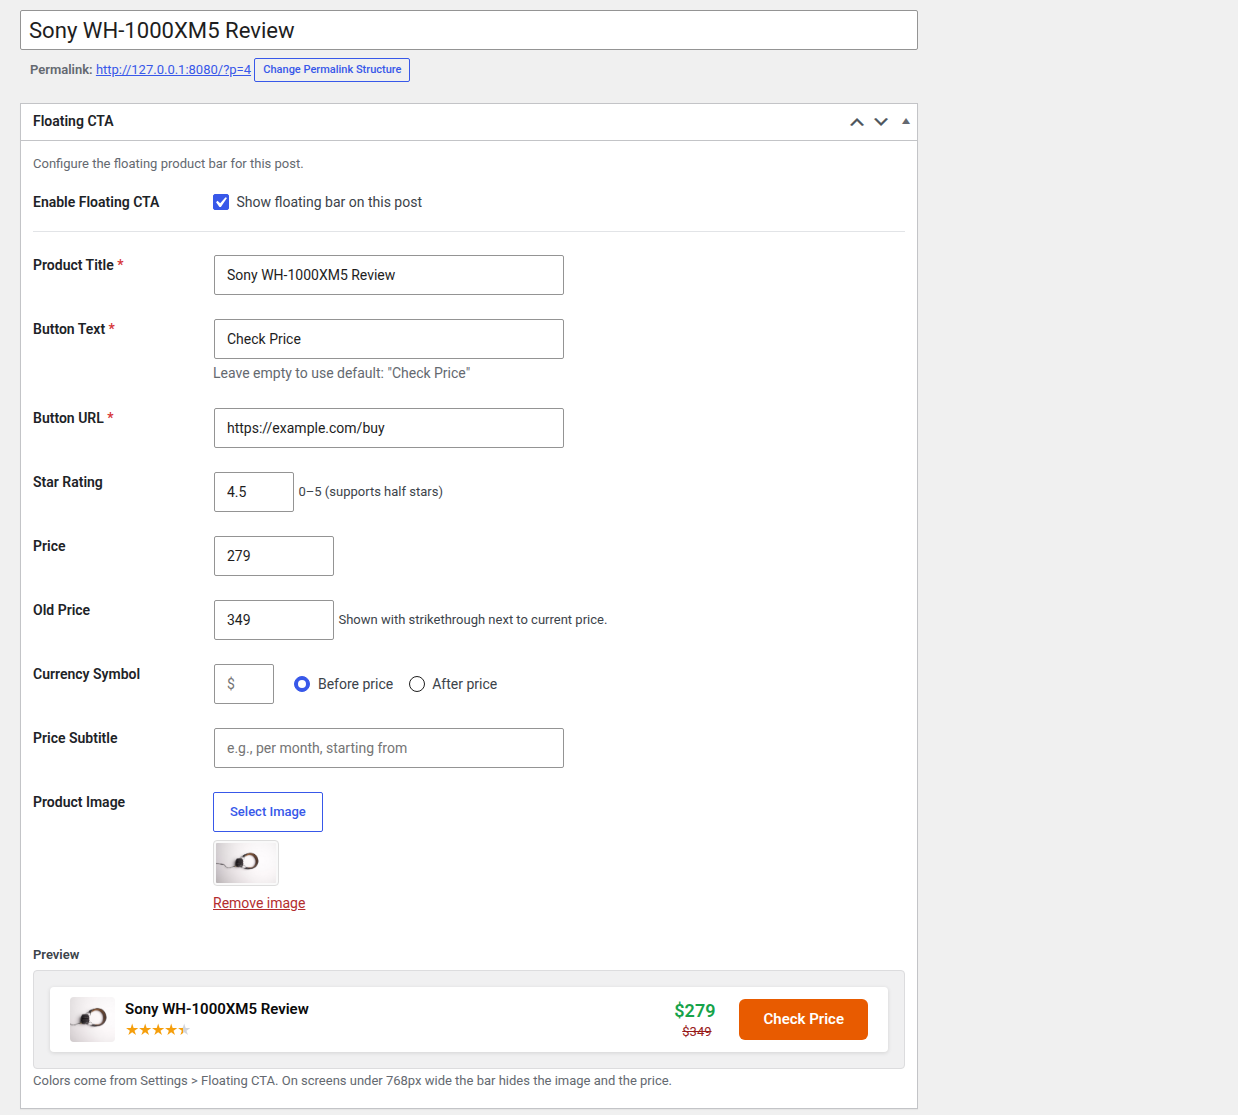This screenshot has width=1238, height=1115.
Task: Focus the Product Title input
Action: [x=389, y=275]
